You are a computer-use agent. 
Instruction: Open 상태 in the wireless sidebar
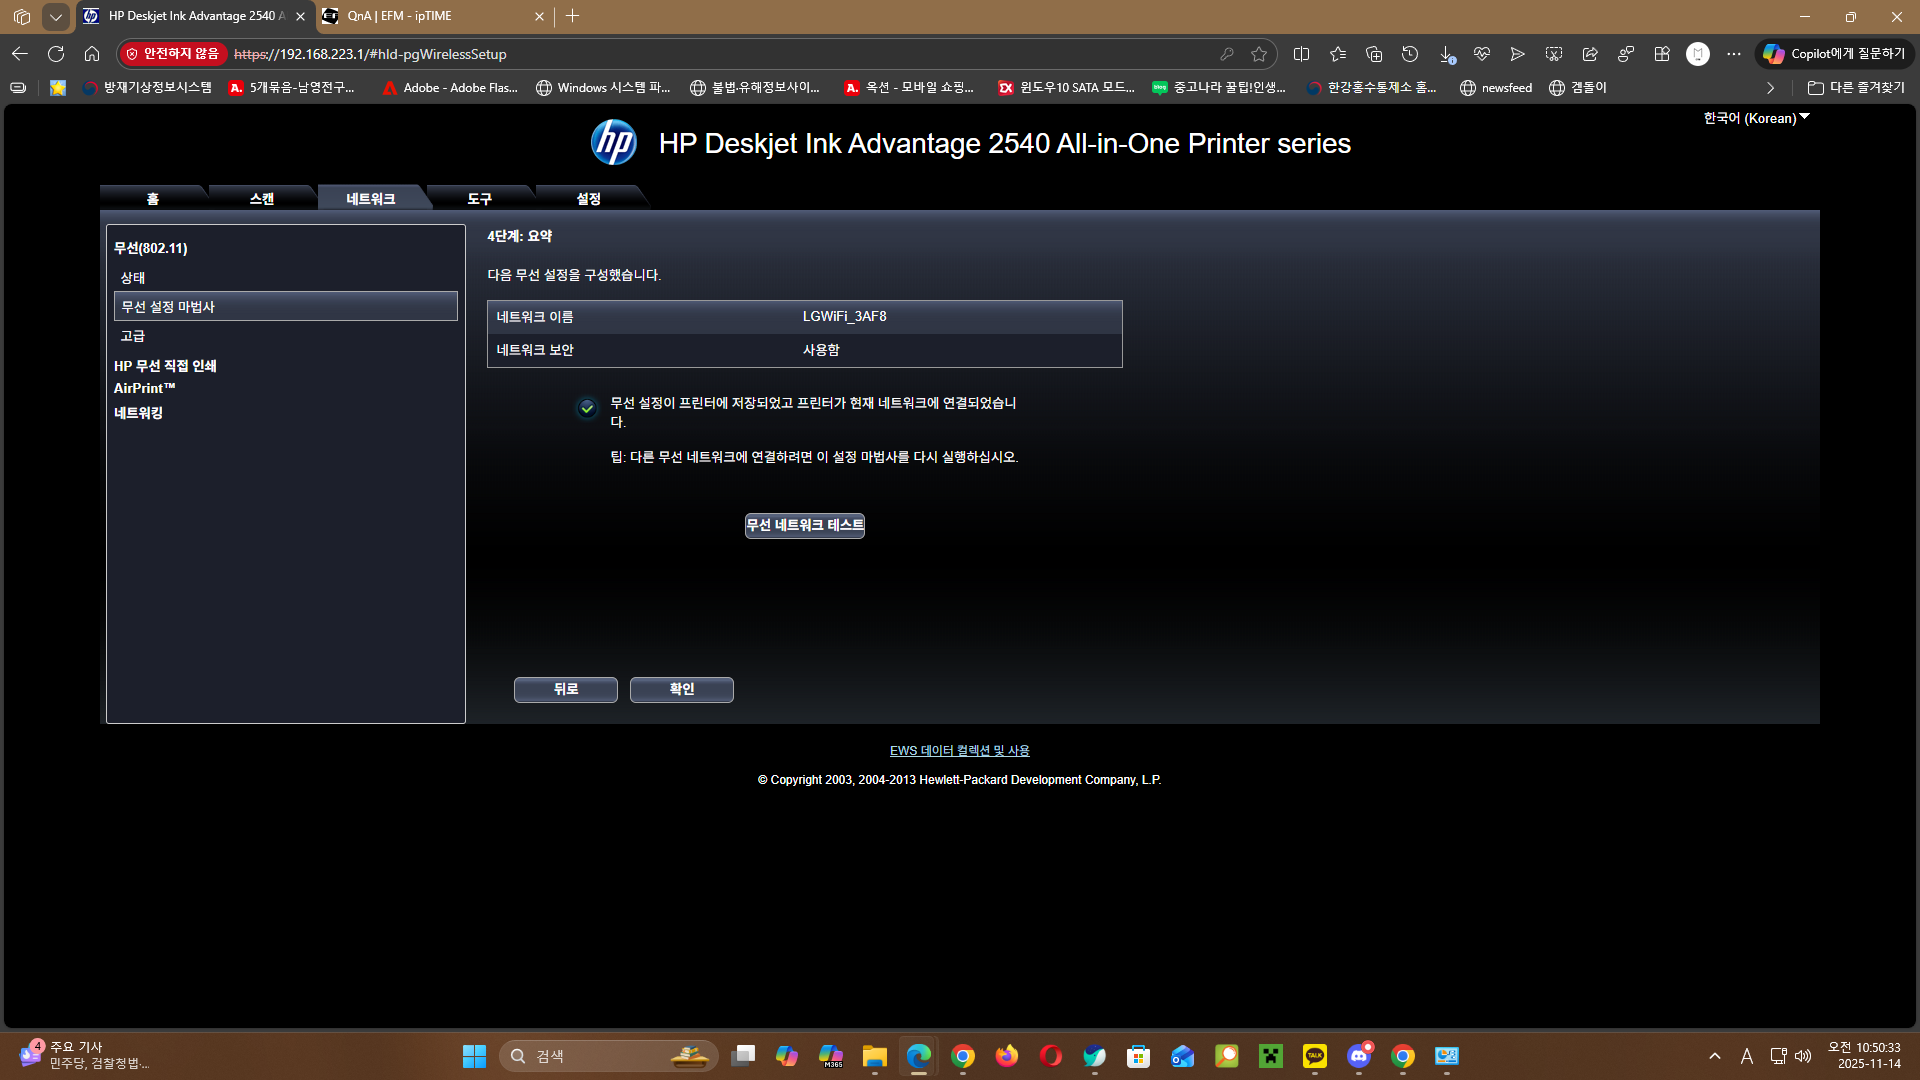pyautogui.click(x=133, y=277)
